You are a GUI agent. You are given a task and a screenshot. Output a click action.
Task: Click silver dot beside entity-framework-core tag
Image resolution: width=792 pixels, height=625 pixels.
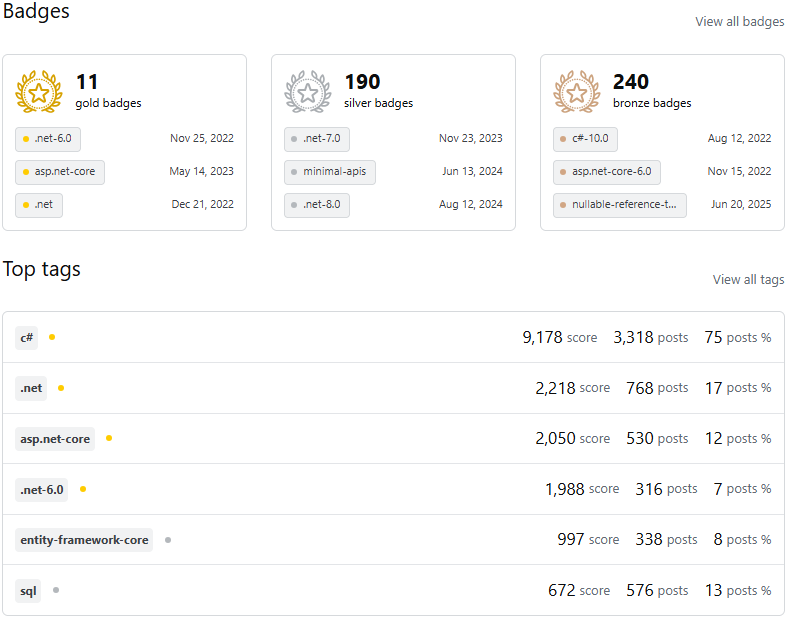[x=168, y=540]
